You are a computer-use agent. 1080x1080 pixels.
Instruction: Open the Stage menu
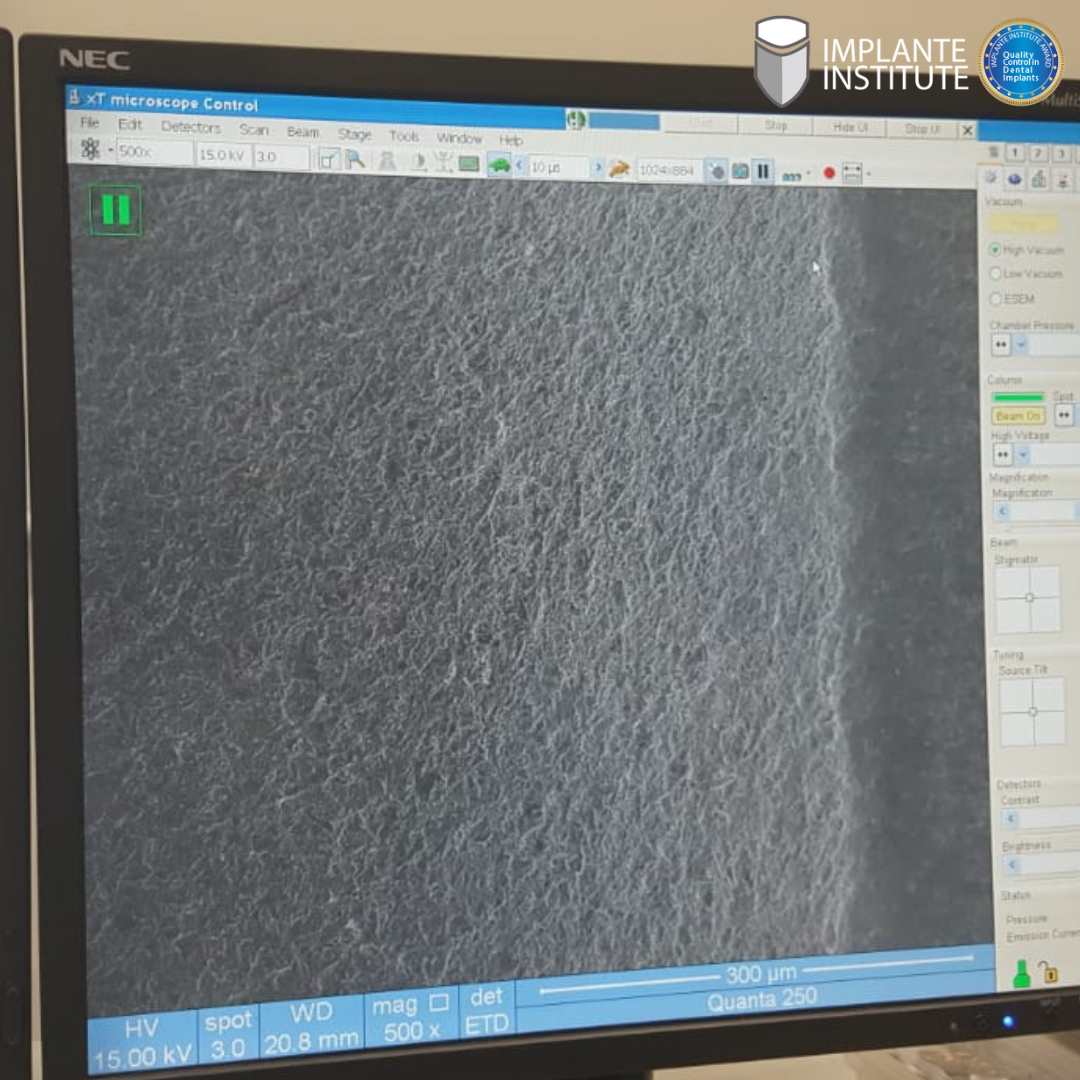click(354, 134)
